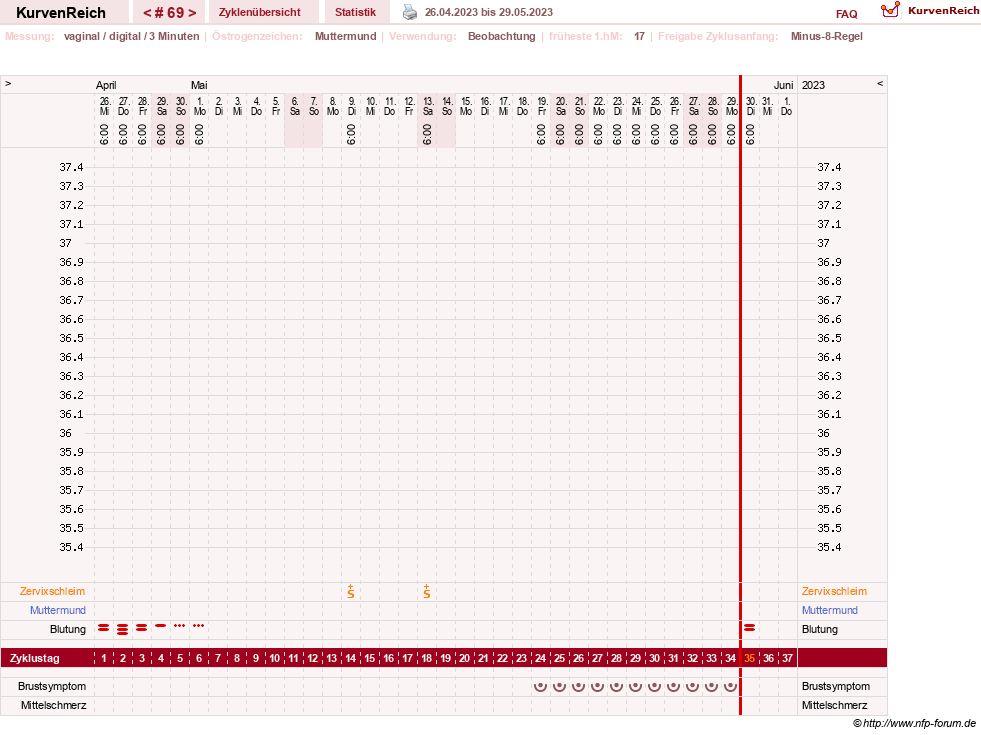The height and width of the screenshot is (735, 981).
Task: Click the spotting marker on cycle day 6
Action: (198, 626)
